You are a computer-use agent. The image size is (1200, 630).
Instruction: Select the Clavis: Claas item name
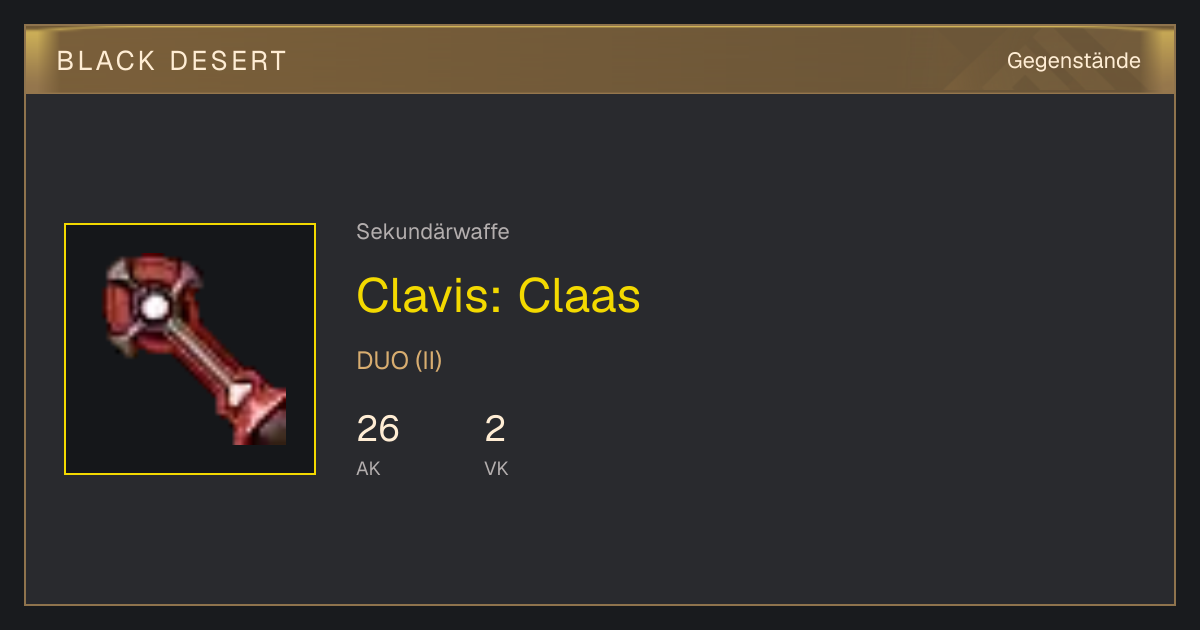(x=498, y=296)
